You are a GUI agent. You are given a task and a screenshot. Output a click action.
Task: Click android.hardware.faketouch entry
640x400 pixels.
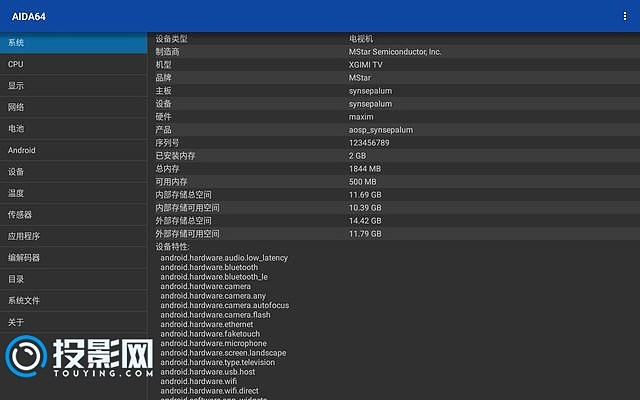point(210,334)
